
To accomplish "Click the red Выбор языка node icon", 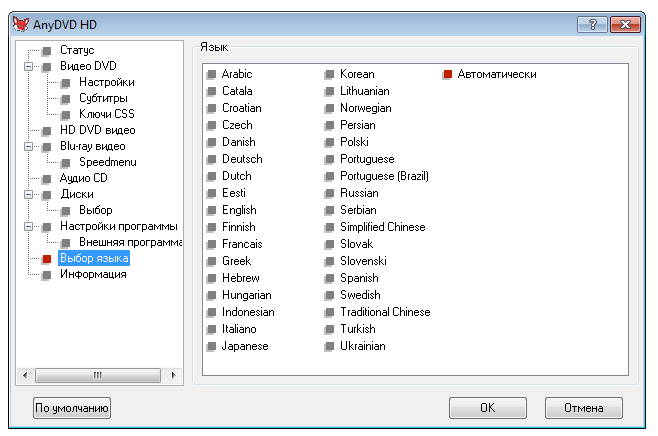I will 47,259.
